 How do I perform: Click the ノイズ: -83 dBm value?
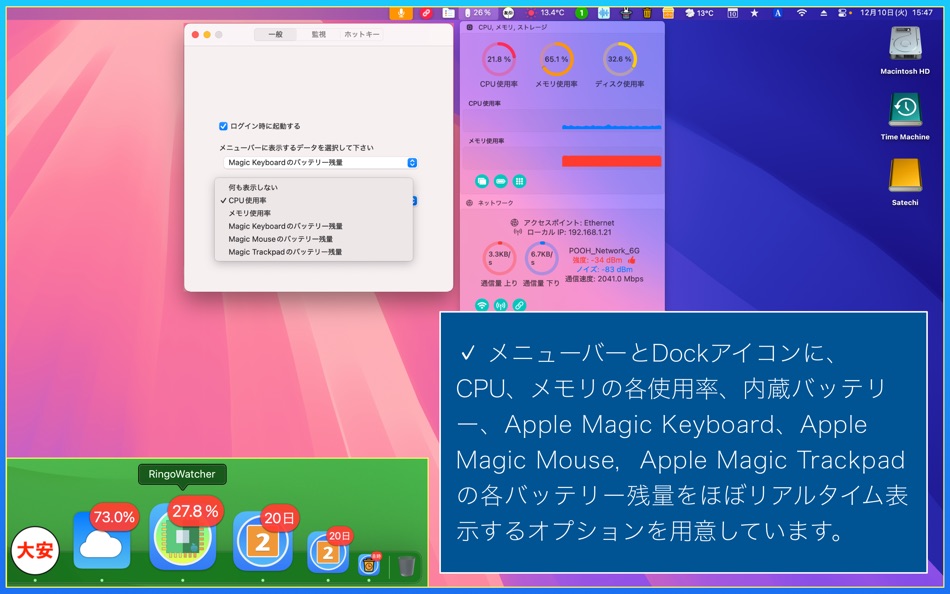click(604, 269)
